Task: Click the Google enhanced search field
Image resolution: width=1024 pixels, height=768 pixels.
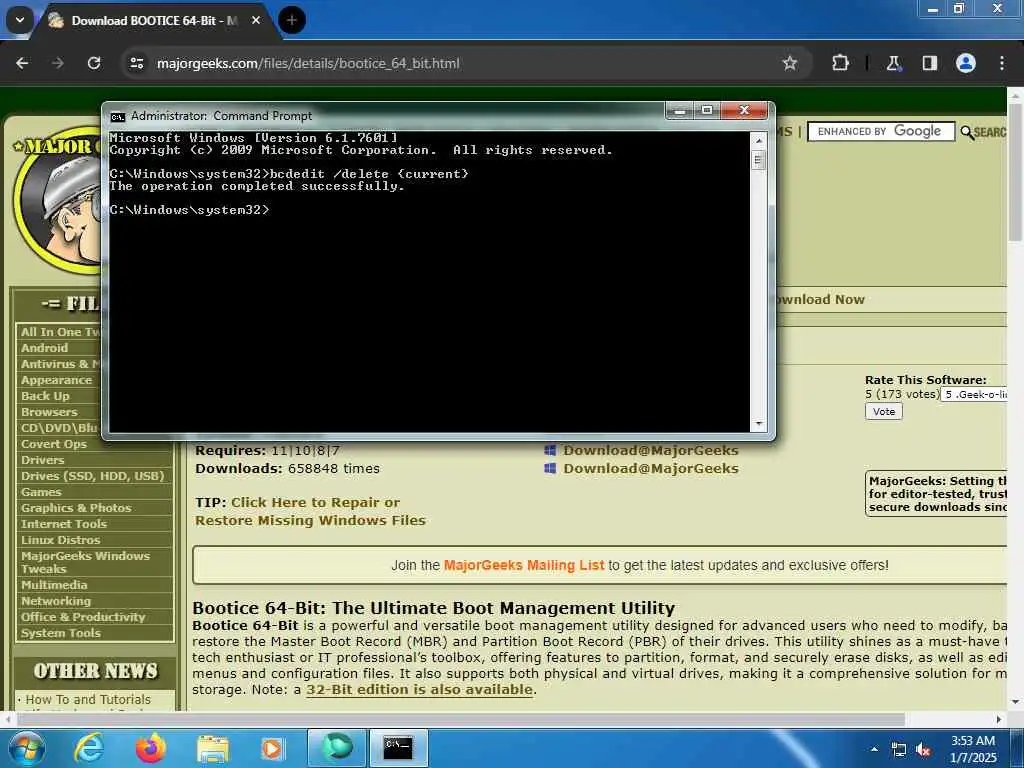Action: tap(881, 131)
